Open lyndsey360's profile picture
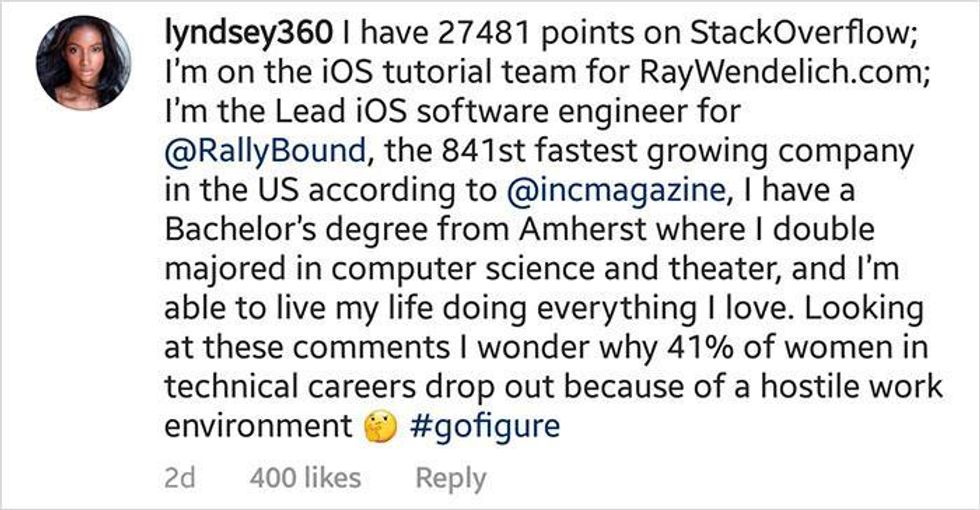This screenshot has height=510, width=980. point(84,63)
